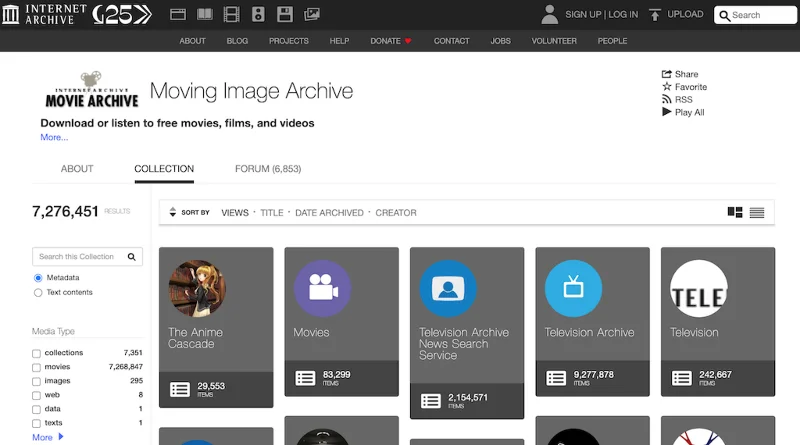Toggle sort direction arrows beside Sort By
Viewport: 800px width, 445px height.
click(x=172, y=212)
